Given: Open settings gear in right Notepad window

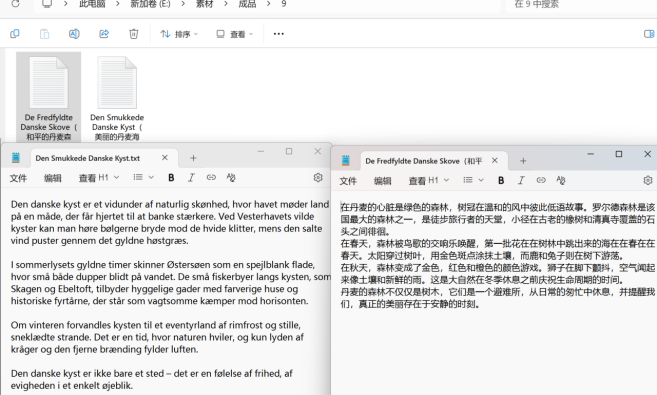Looking at the screenshot, I should [x=648, y=181].
